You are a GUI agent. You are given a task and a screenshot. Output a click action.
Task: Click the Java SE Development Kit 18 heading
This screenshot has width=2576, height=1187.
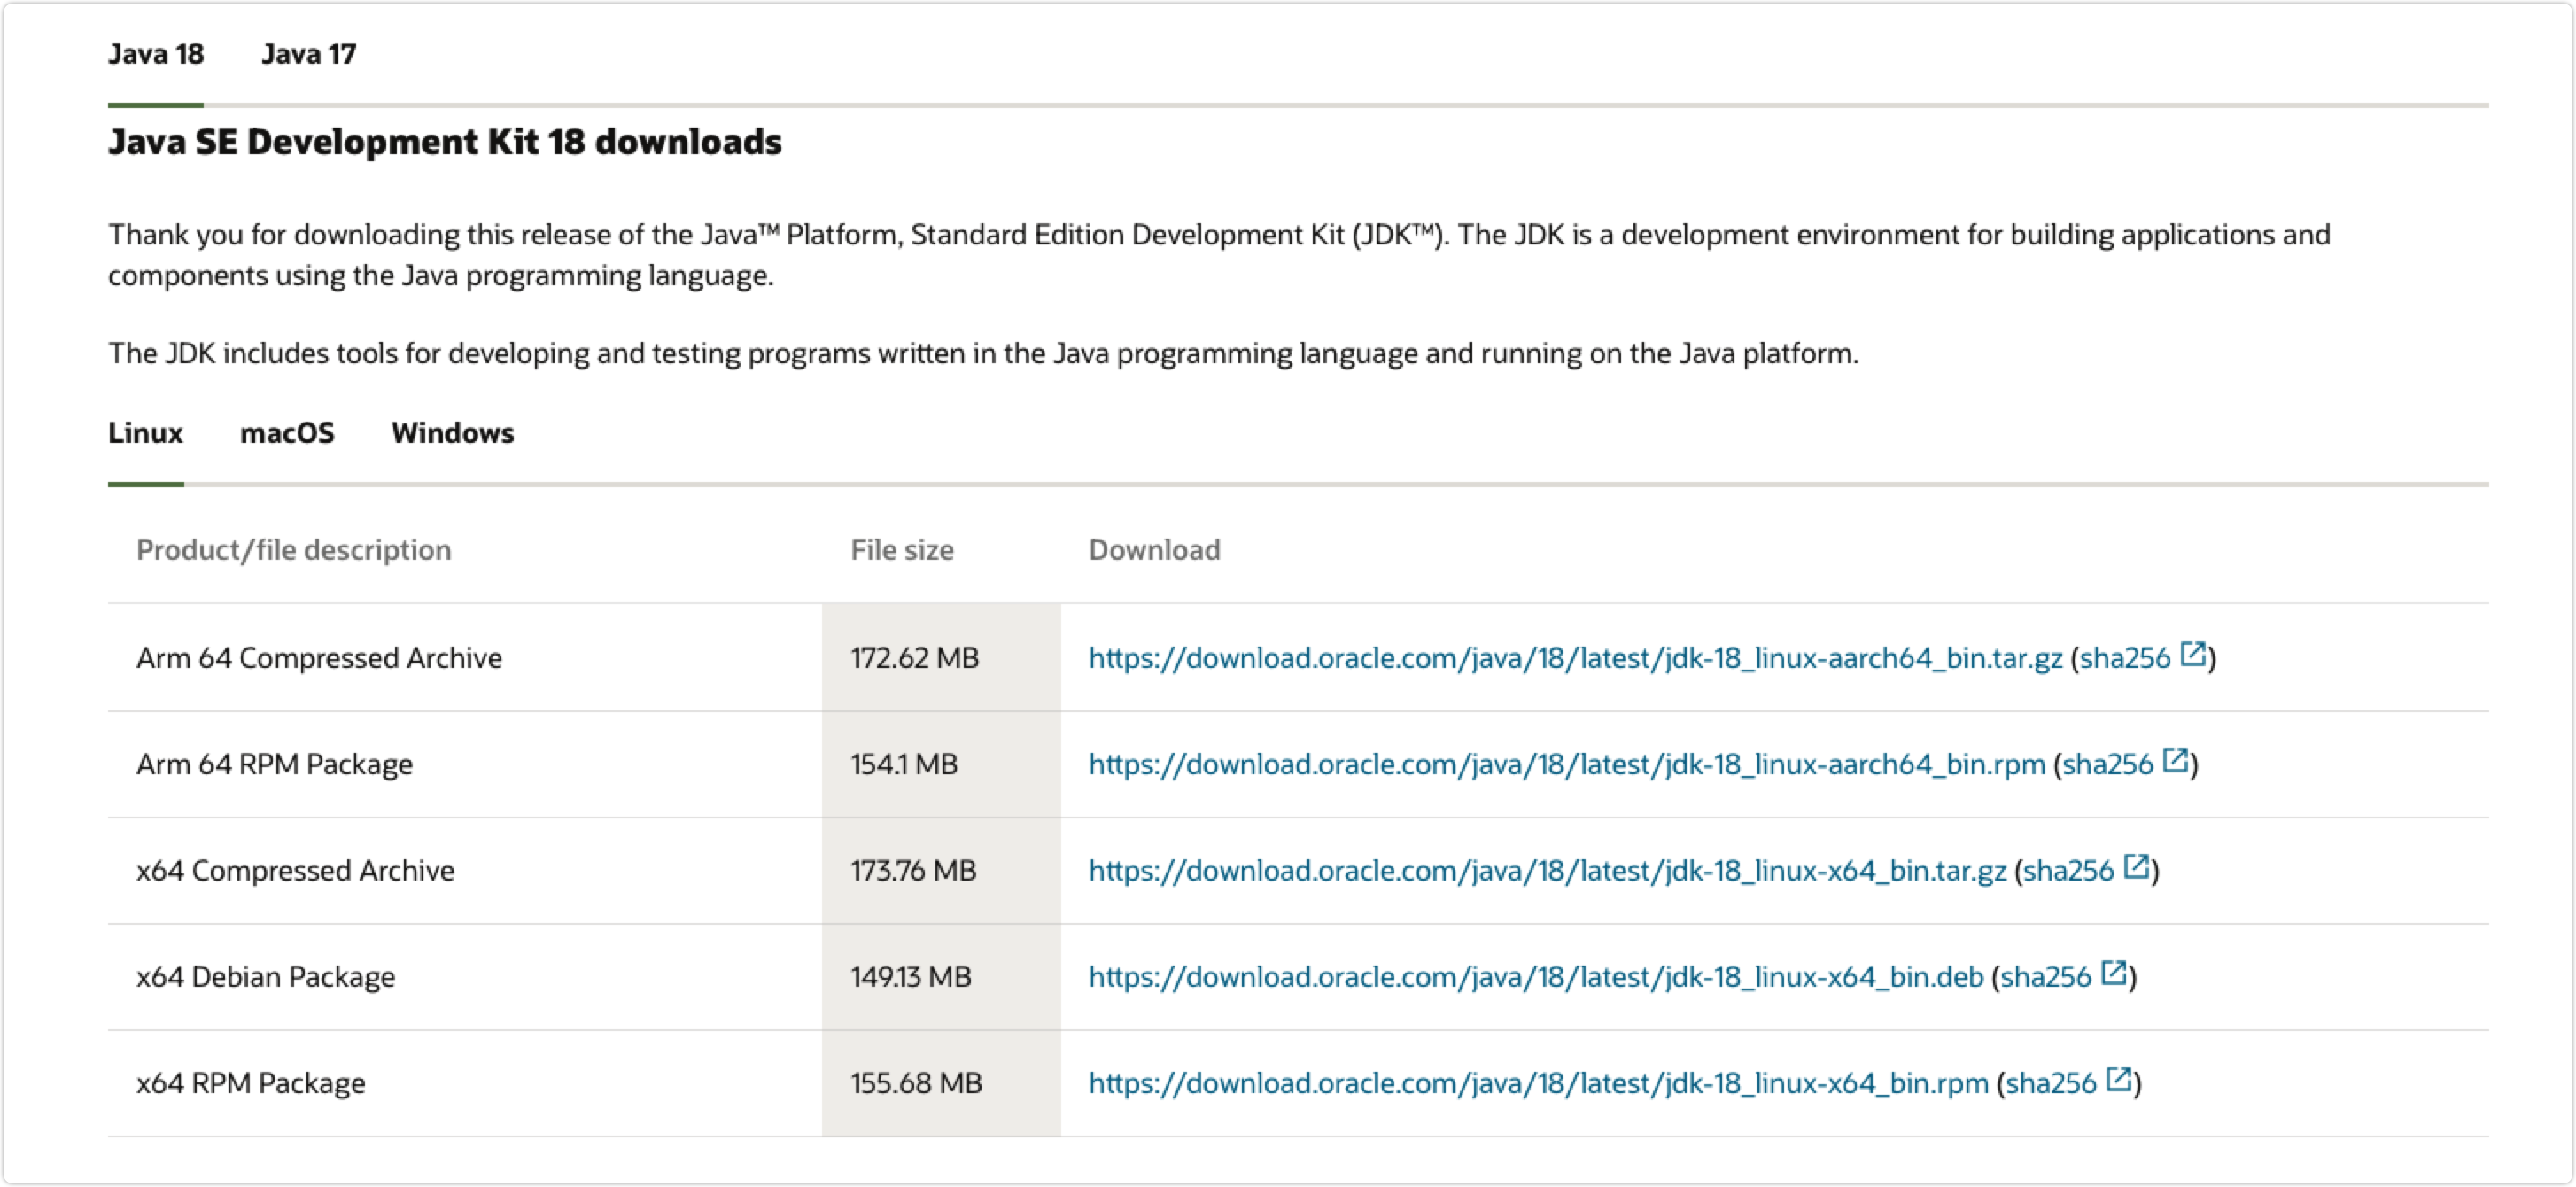click(x=445, y=142)
